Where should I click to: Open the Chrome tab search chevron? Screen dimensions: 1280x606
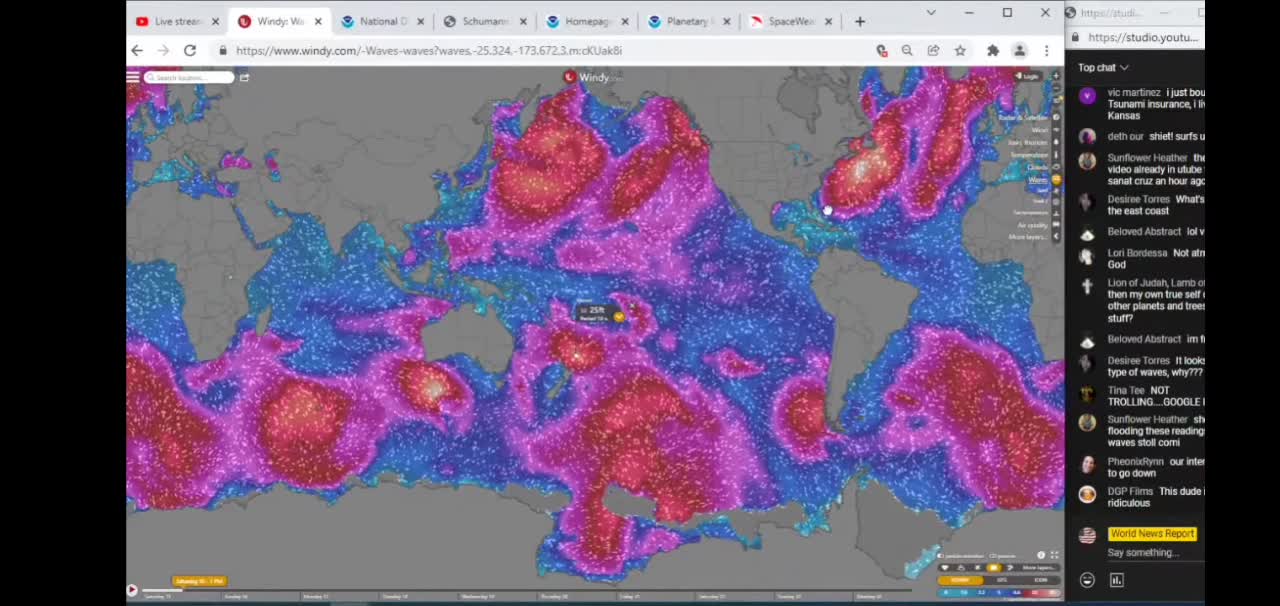(x=931, y=13)
